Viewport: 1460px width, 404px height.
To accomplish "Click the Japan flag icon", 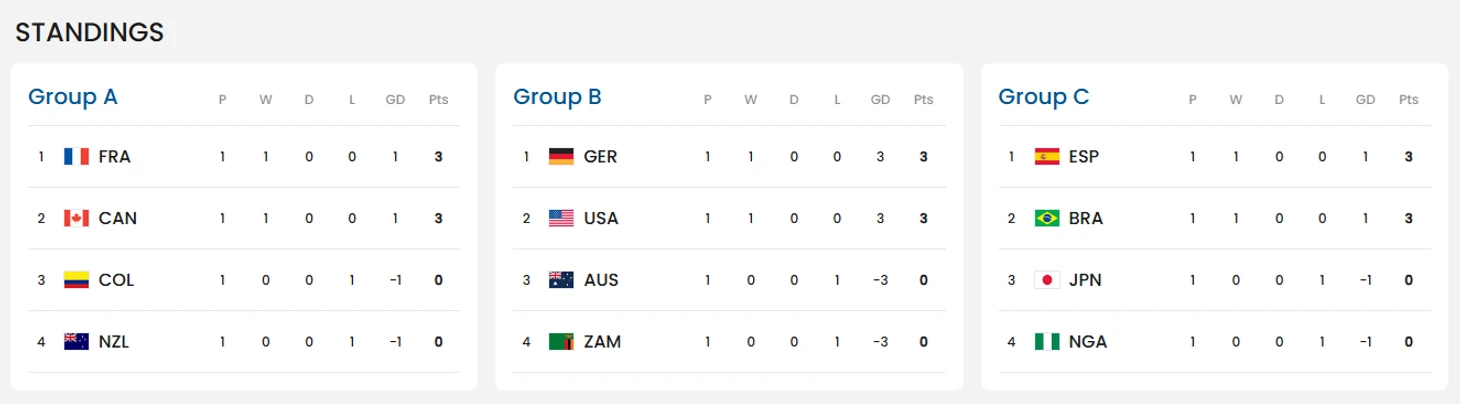I will coord(1047,280).
